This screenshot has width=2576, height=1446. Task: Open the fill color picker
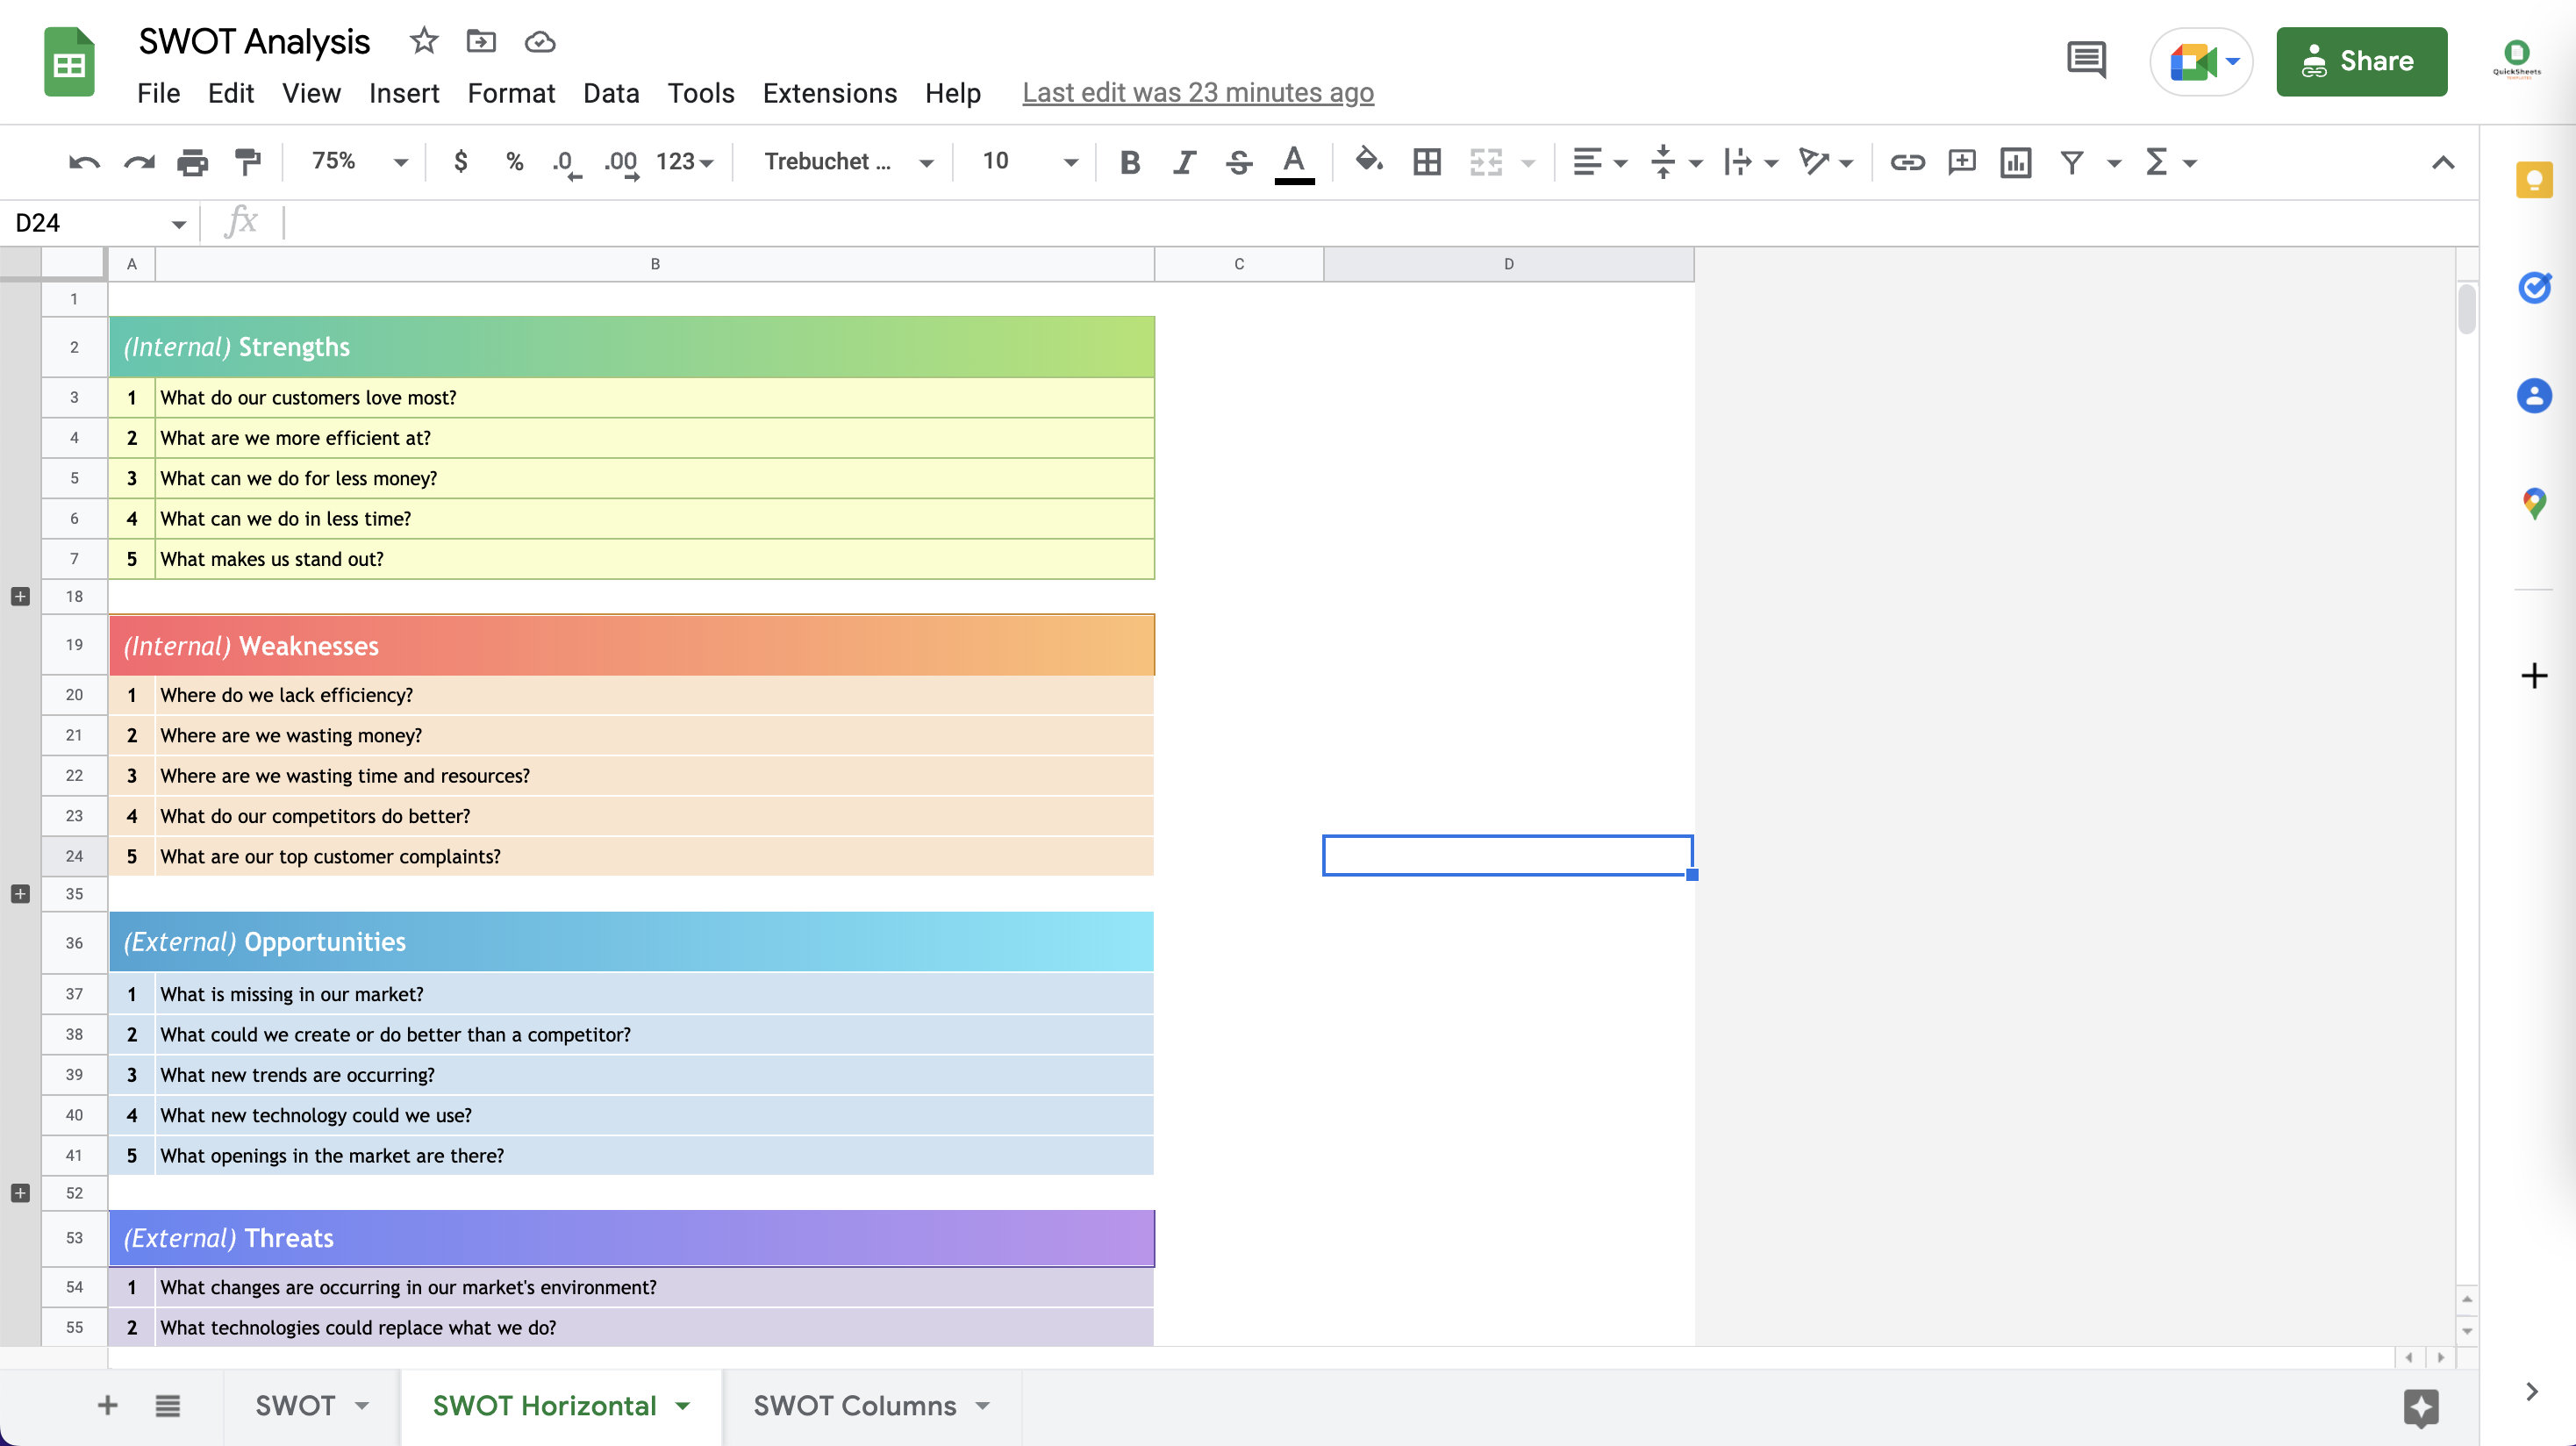coord(1368,162)
